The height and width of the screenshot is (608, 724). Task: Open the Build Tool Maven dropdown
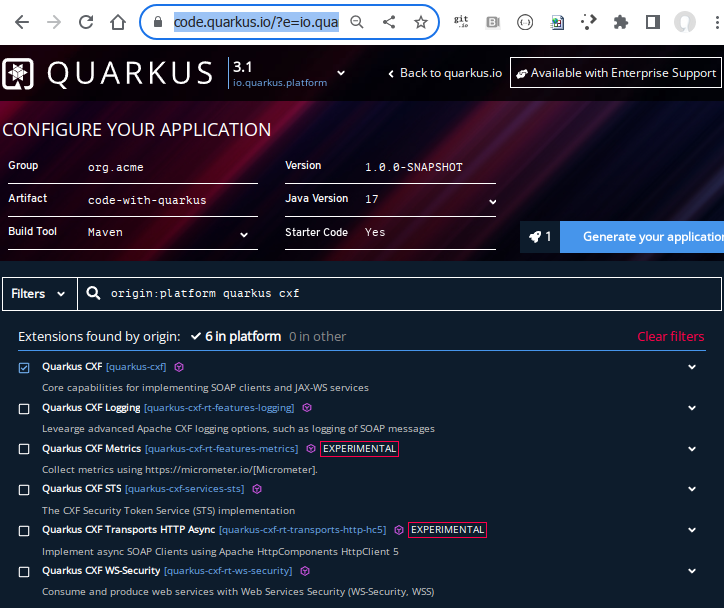click(x=168, y=233)
